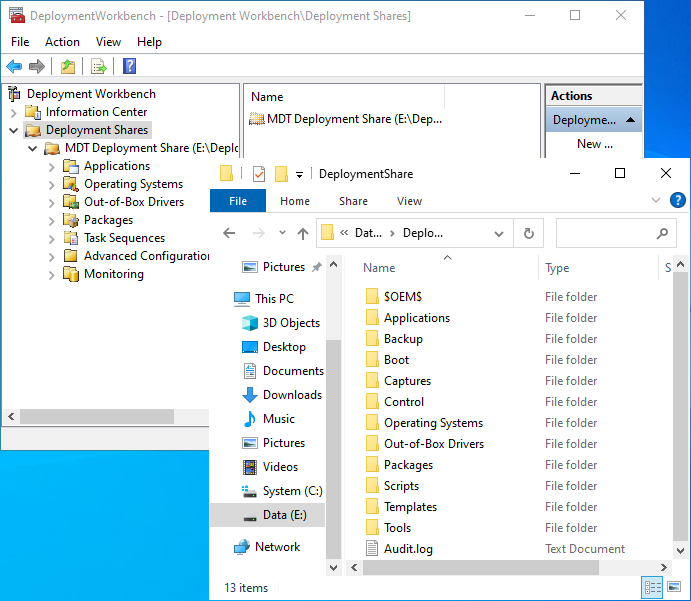Open Videos in navigation pane
The image size is (691, 601).
coord(280,467)
